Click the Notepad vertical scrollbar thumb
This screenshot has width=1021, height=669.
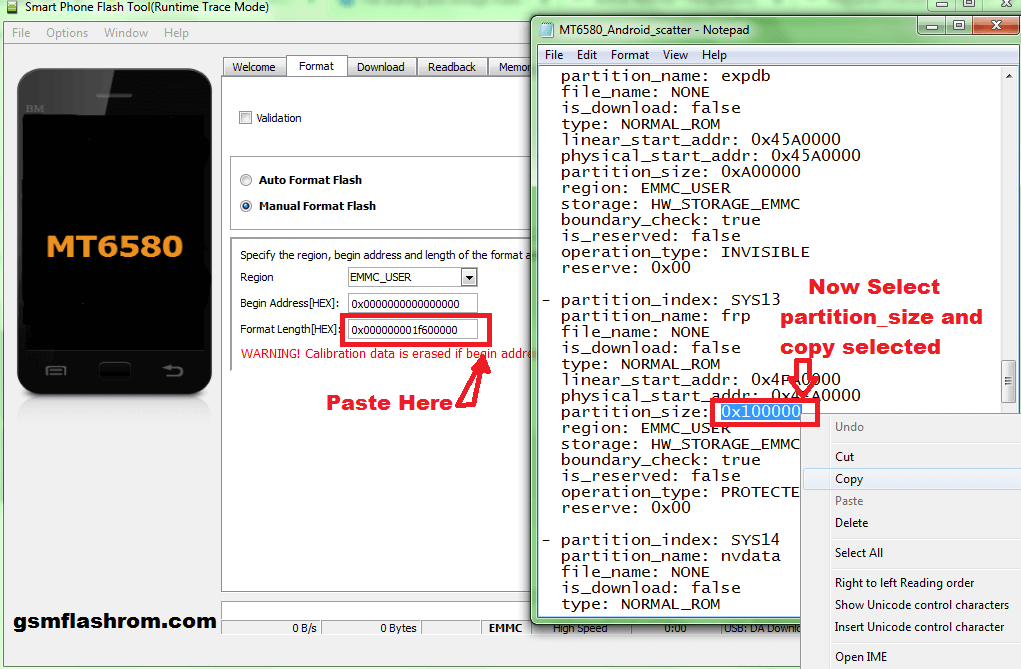click(x=1008, y=382)
